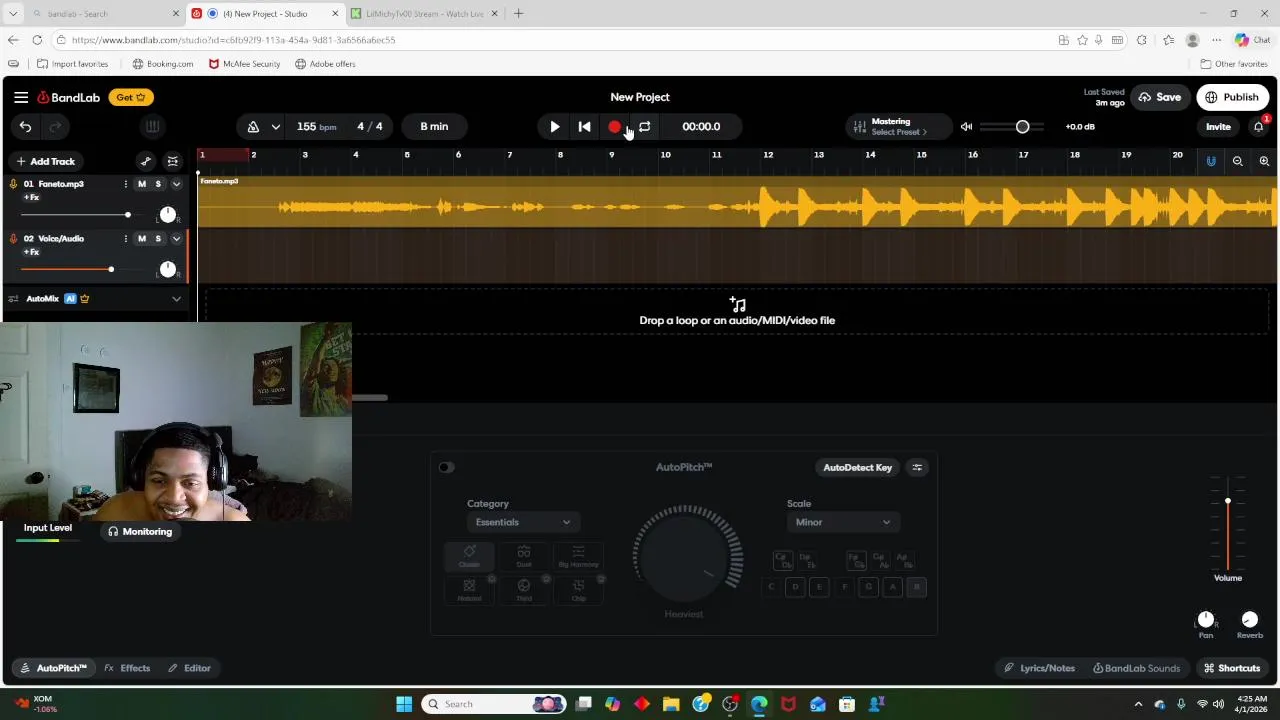Click the track collapse view icon

point(173,161)
